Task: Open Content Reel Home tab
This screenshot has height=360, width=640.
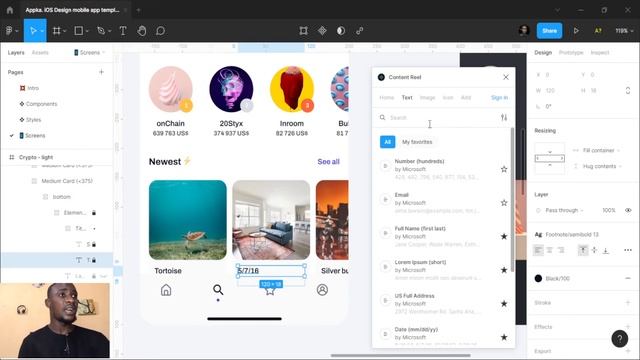Action: (387, 98)
